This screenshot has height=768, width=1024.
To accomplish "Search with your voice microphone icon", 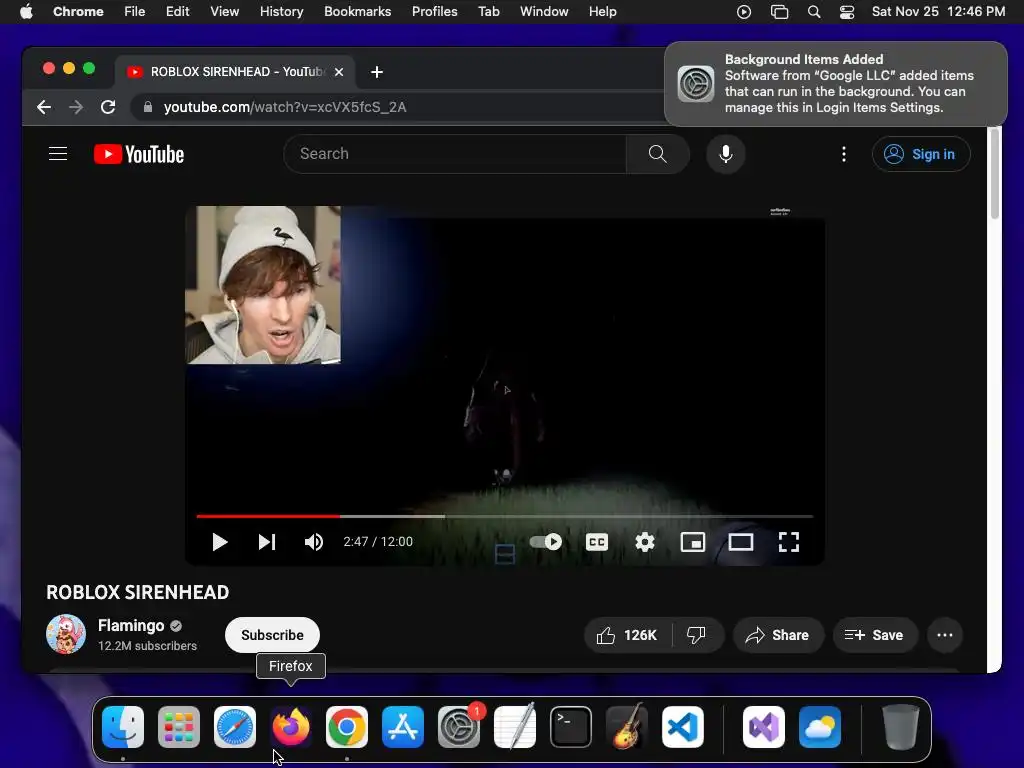I will [x=726, y=153].
